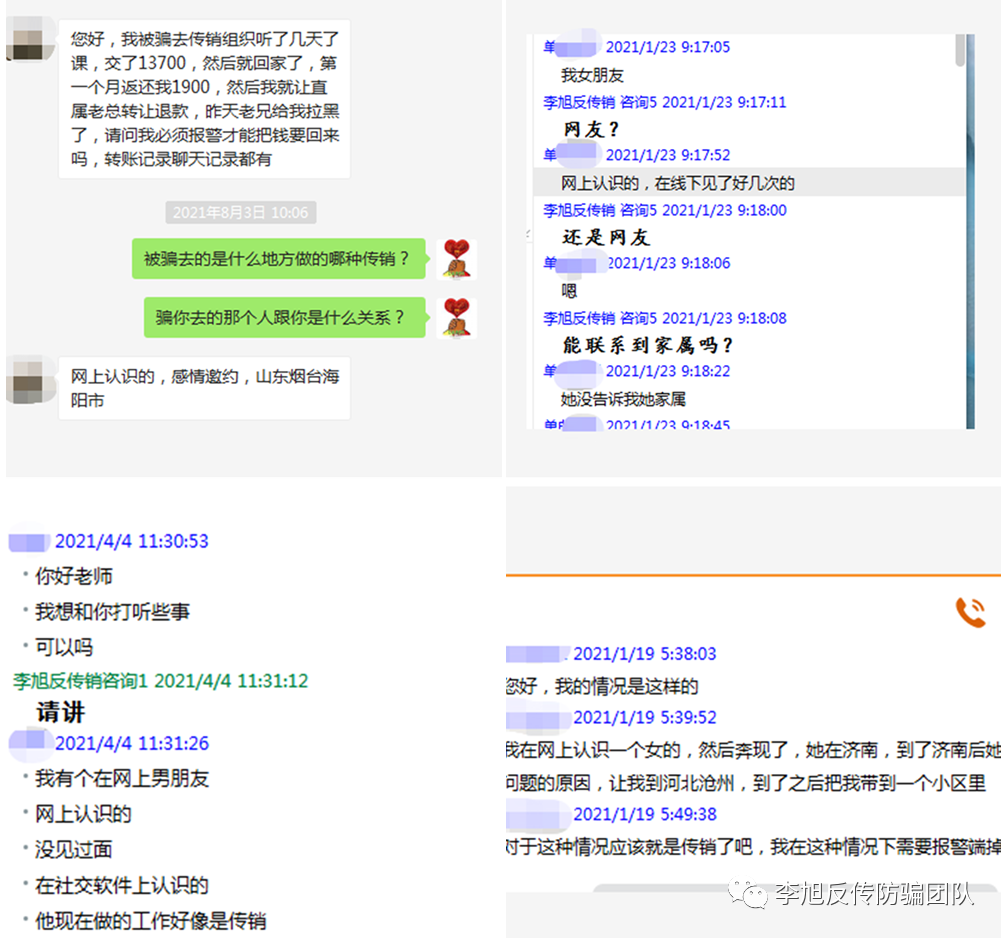Click blurred avatar beside 山东烟台海阳市 message
1007x938 pixels.
click(31, 379)
